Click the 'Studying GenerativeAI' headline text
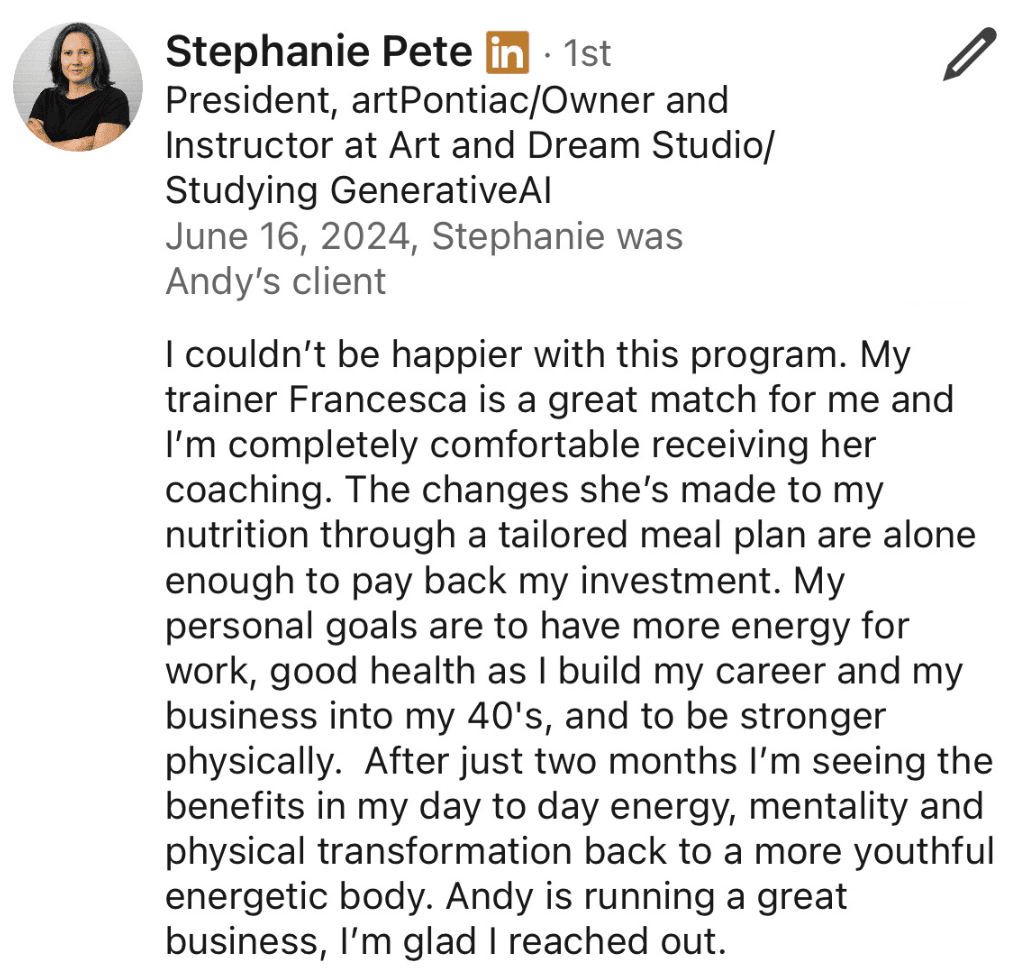Image resolution: width=1019 pixels, height=968 pixels. [x=358, y=190]
